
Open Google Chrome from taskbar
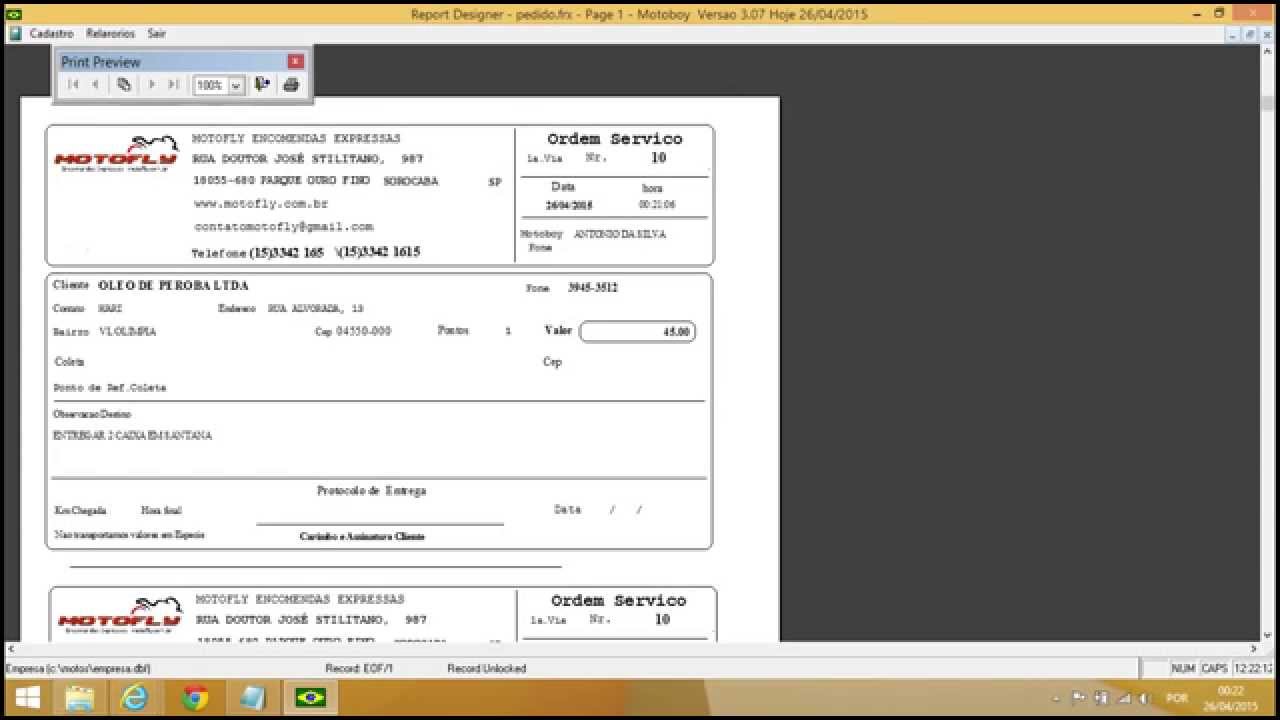click(x=195, y=697)
